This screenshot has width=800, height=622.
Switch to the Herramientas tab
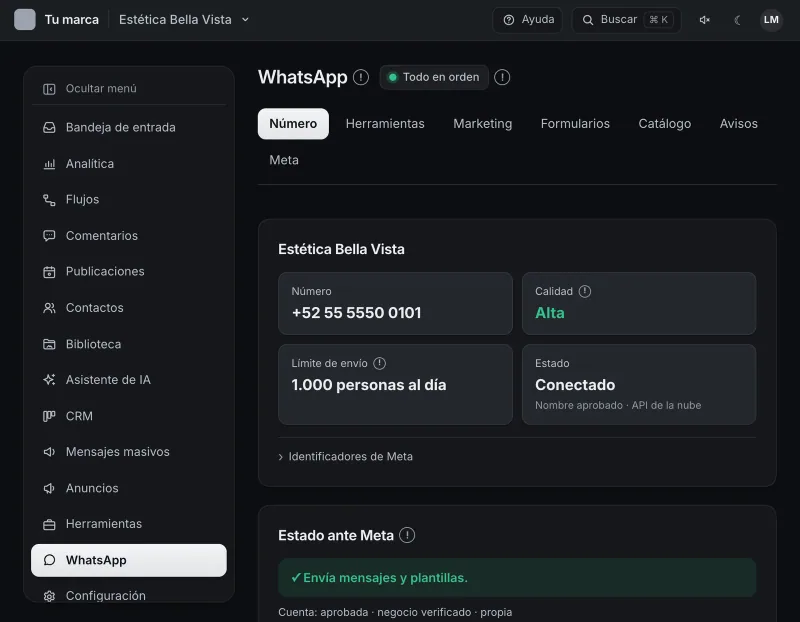tap(385, 123)
